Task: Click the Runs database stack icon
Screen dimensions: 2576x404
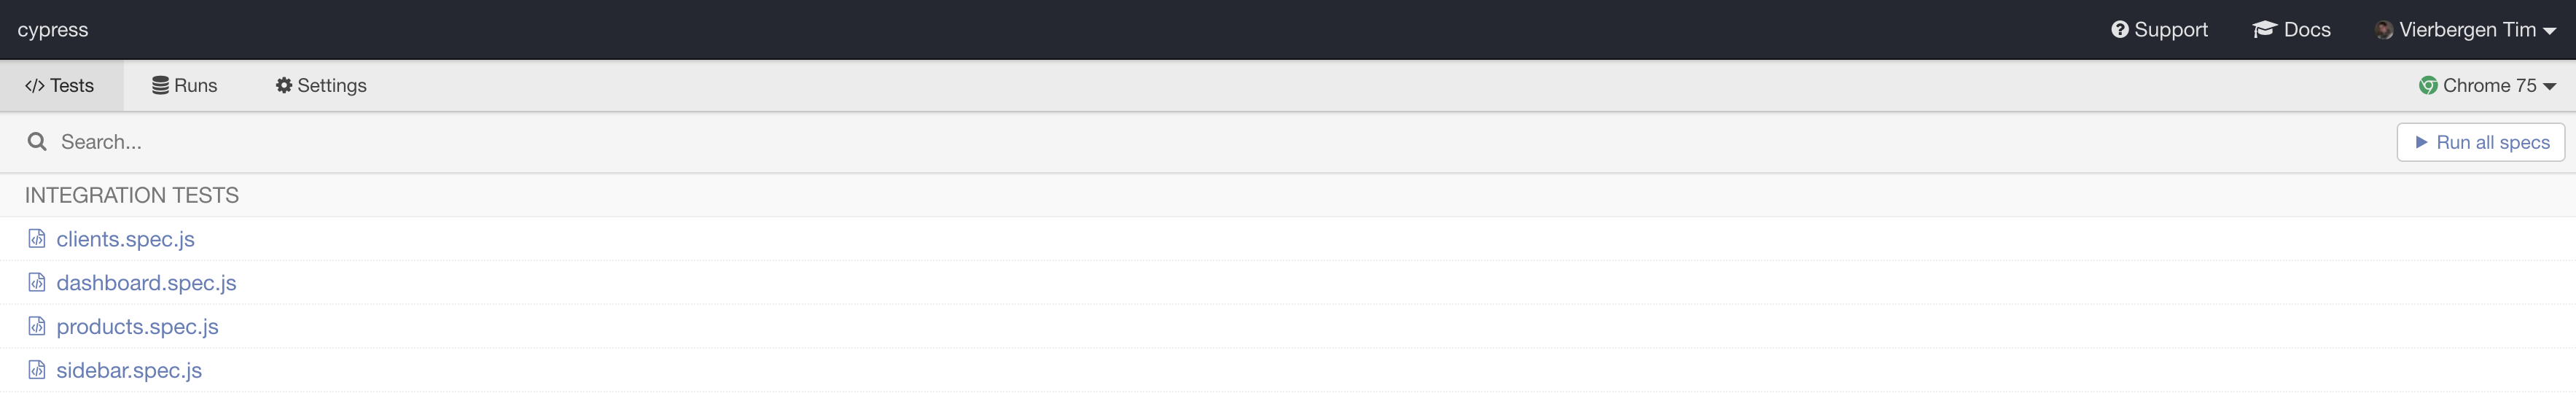Action: click(x=160, y=86)
